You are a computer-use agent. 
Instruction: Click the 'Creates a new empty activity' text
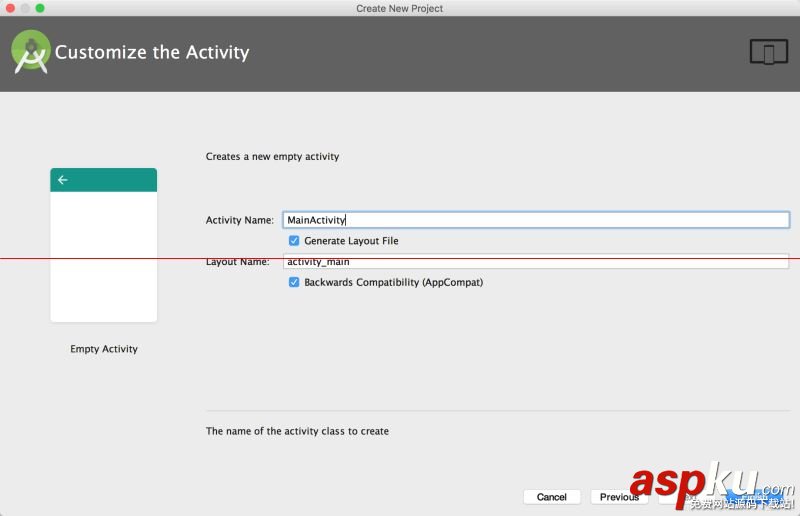tap(272, 157)
